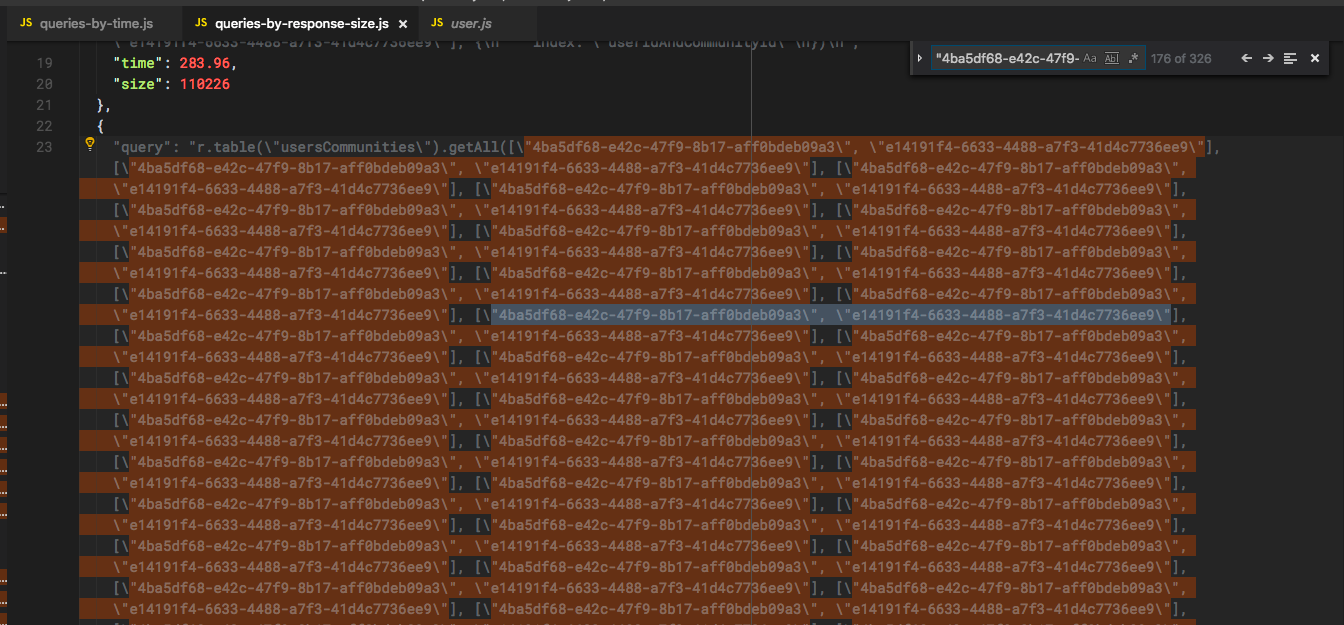
Task: Go to previous match arrow
Action: click(x=1246, y=58)
